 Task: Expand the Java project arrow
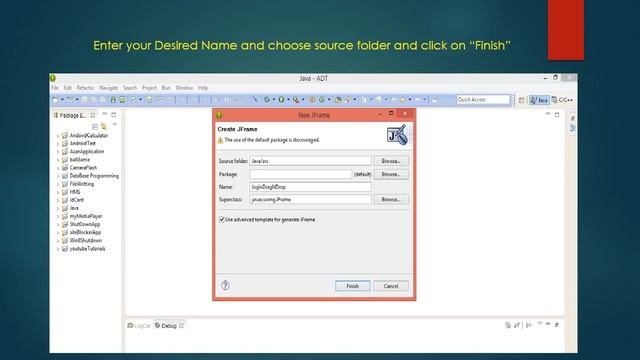58,208
